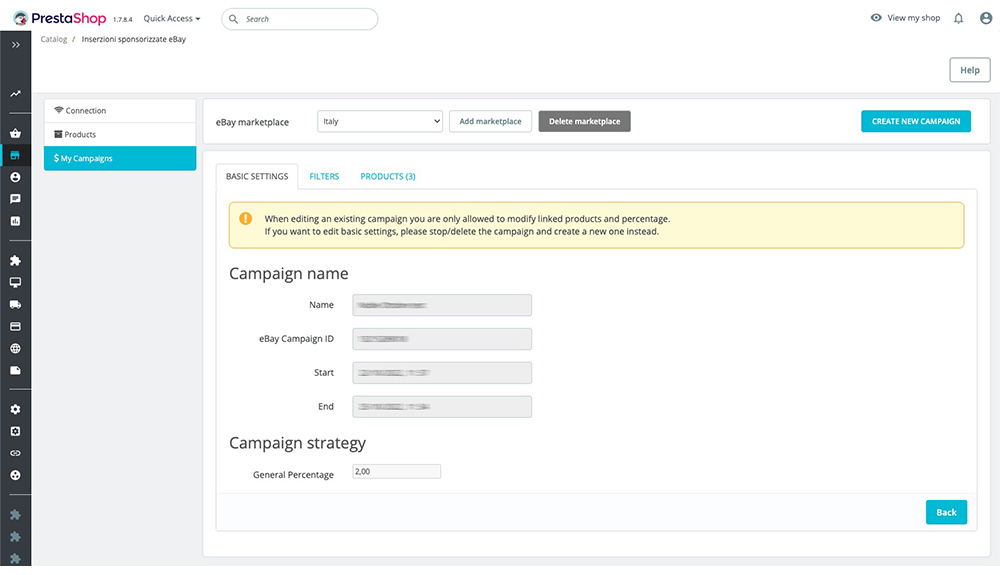Click the 'Campaign name' heading
This screenshot has width=1000, height=575.
(x=289, y=273)
